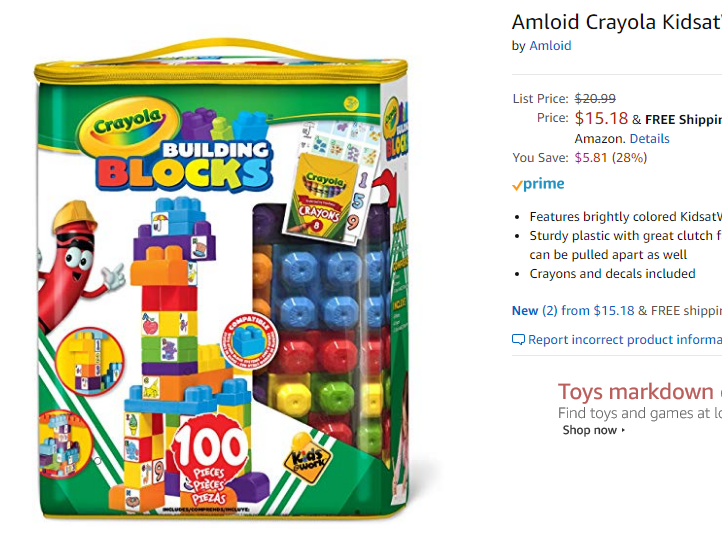This screenshot has width=722, height=539.
Task: Click the Report incorrect product information link
Action: (625, 340)
